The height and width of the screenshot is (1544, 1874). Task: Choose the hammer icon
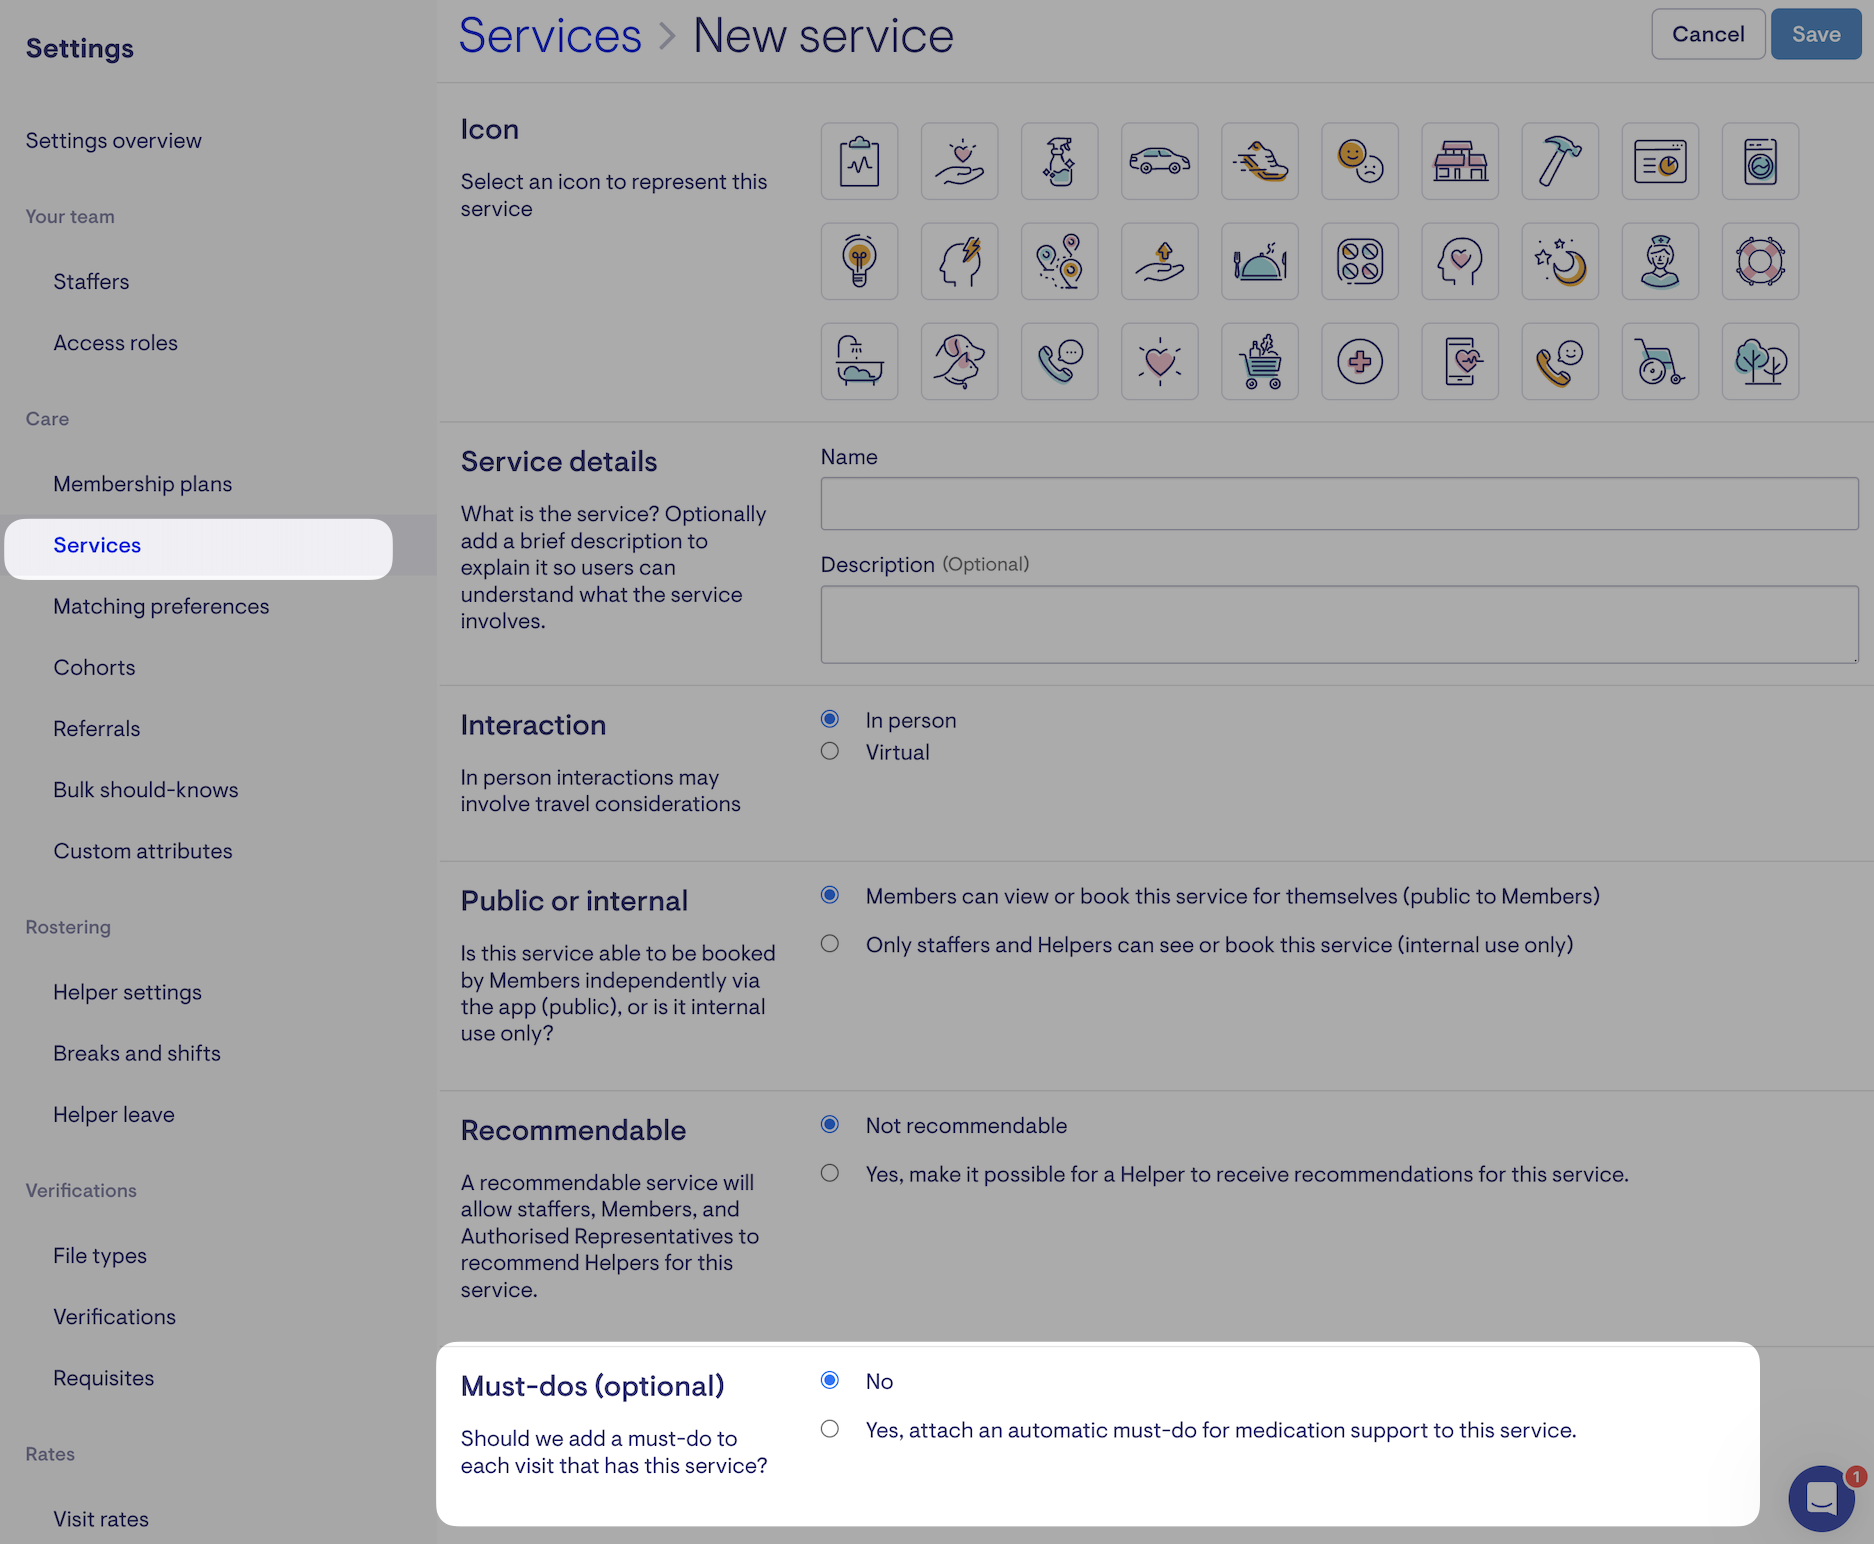tap(1559, 161)
